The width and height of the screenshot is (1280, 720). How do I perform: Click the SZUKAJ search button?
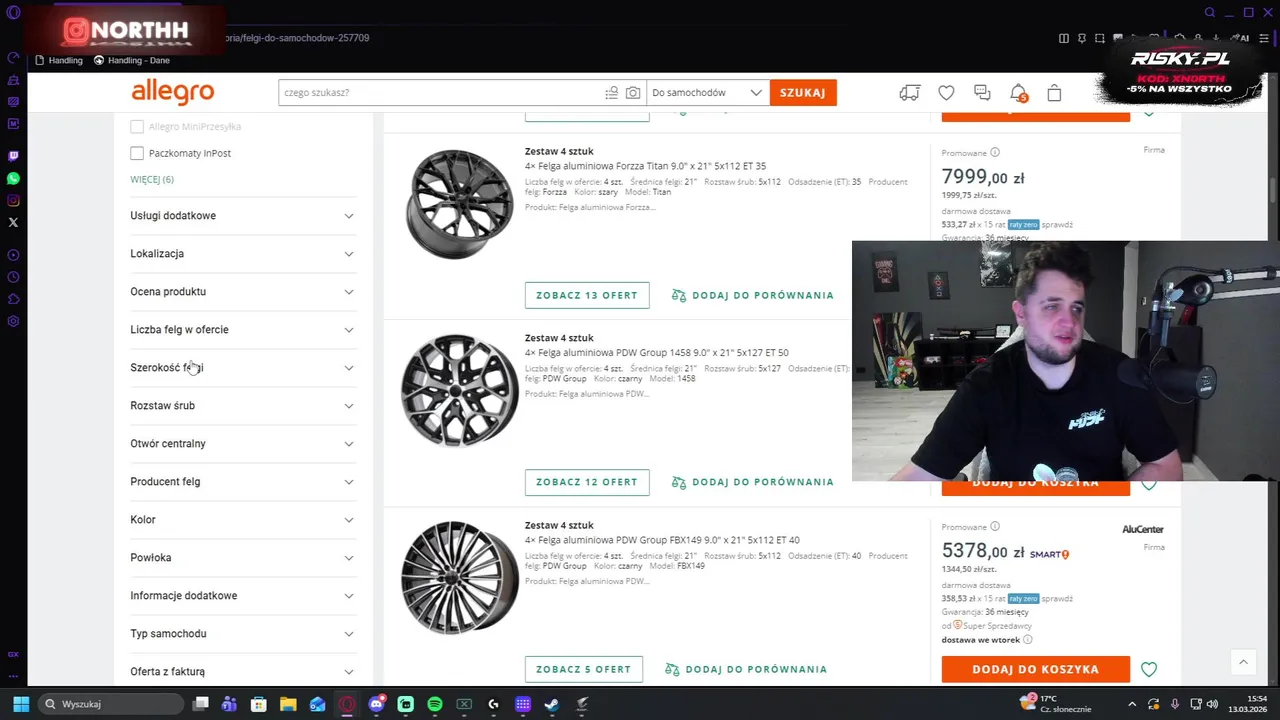point(803,93)
